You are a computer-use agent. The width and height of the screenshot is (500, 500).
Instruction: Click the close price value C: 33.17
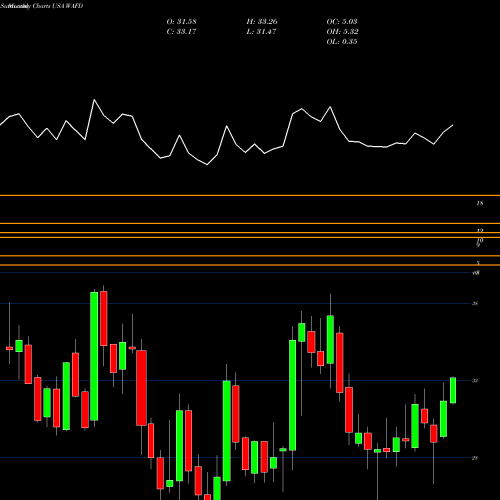[181, 32]
